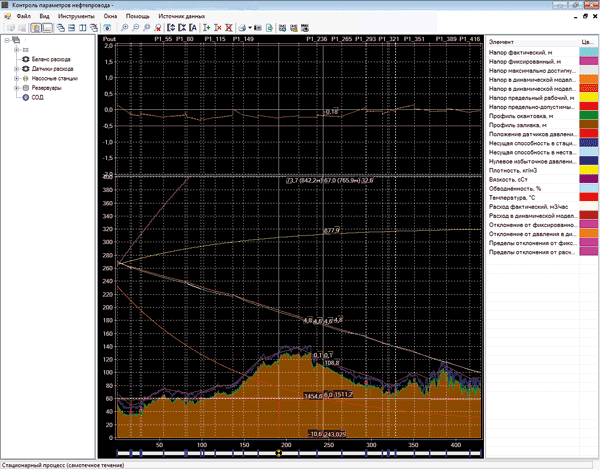600x470 pixels.
Task: Remove a cursor marker with red x icon
Action: (x=218, y=28)
